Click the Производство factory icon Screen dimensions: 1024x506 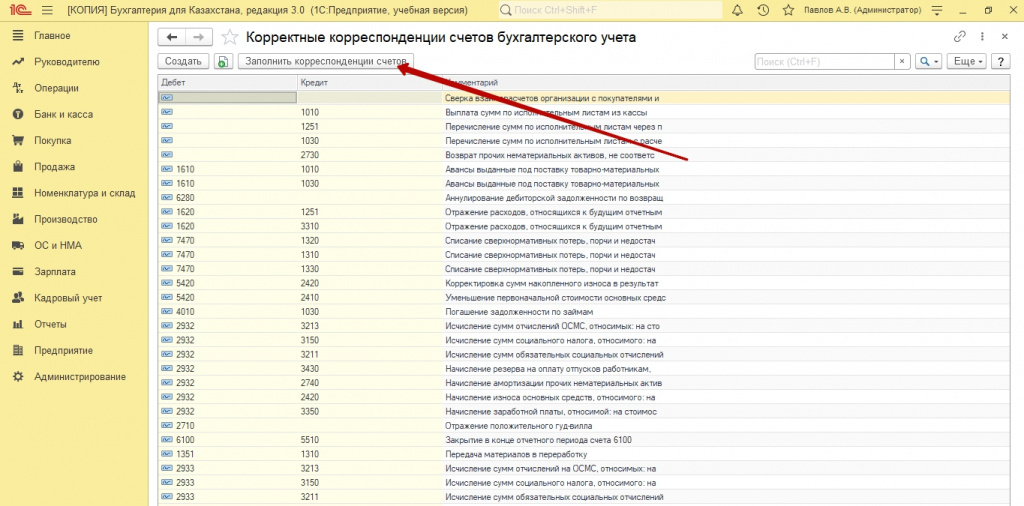pyautogui.click(x=18, y=219)
